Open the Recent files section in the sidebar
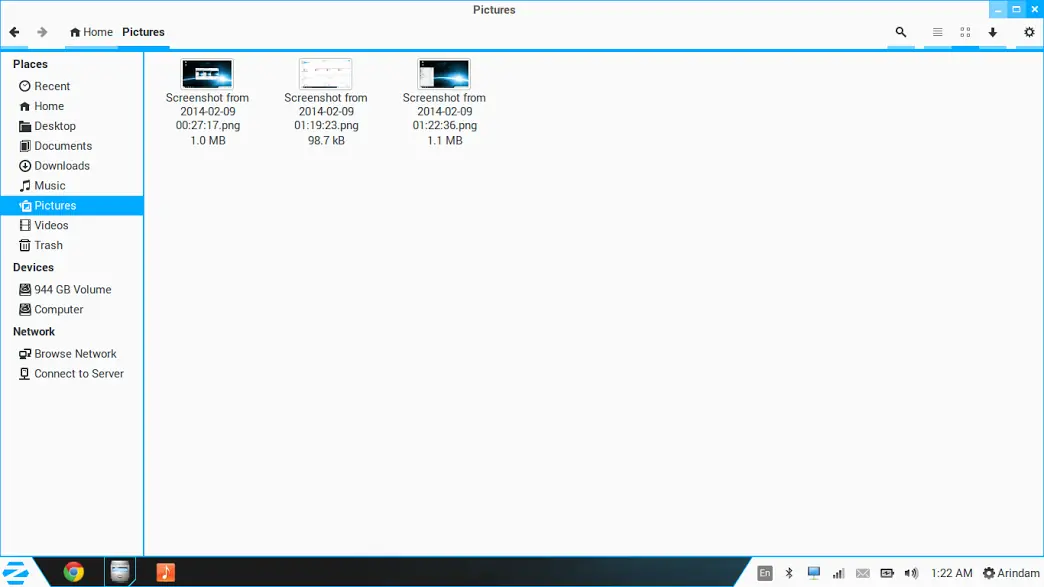The height and width of the screenshot is (587, 1044). pyautogui.click(x=50, y=86)
